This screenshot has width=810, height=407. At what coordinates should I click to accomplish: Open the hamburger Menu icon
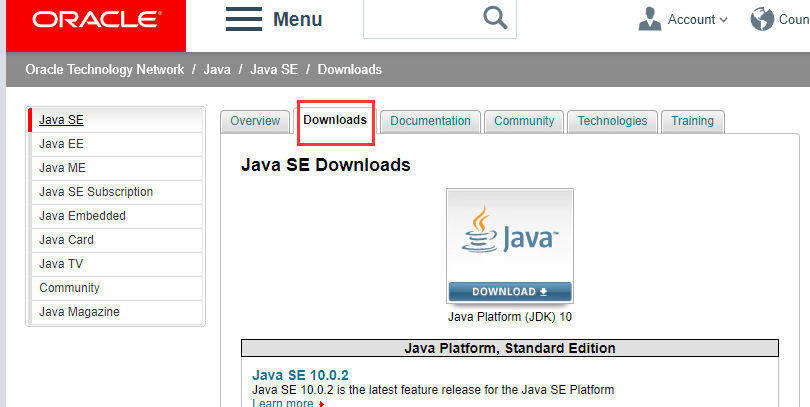244,19
